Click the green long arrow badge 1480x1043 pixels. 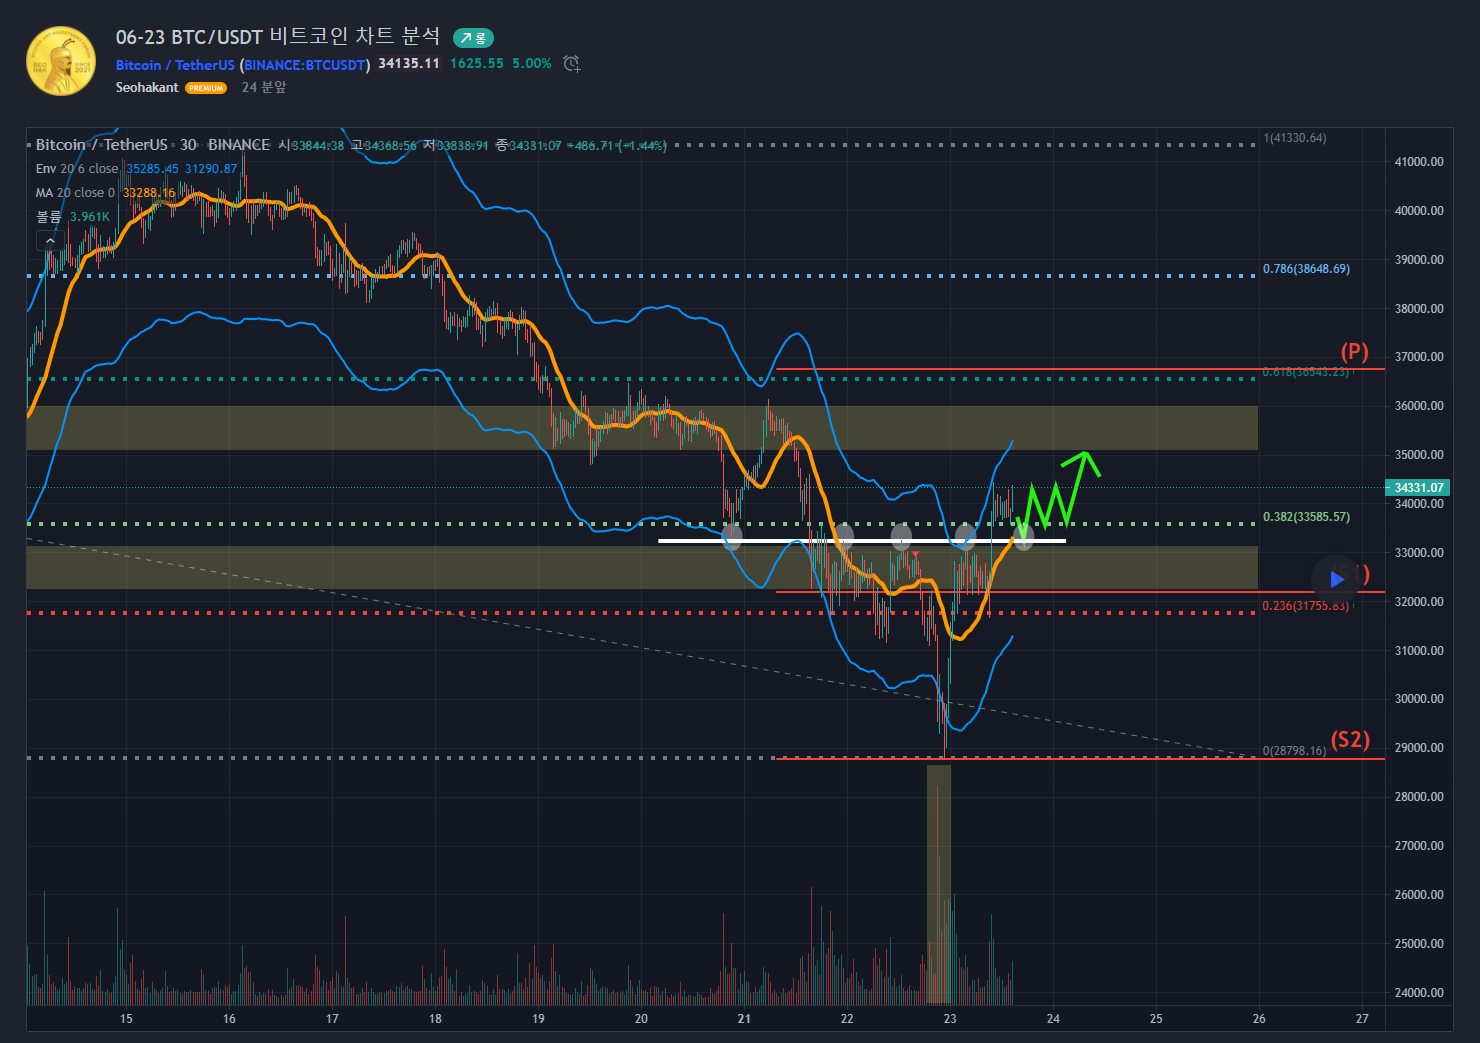point(473,38)
